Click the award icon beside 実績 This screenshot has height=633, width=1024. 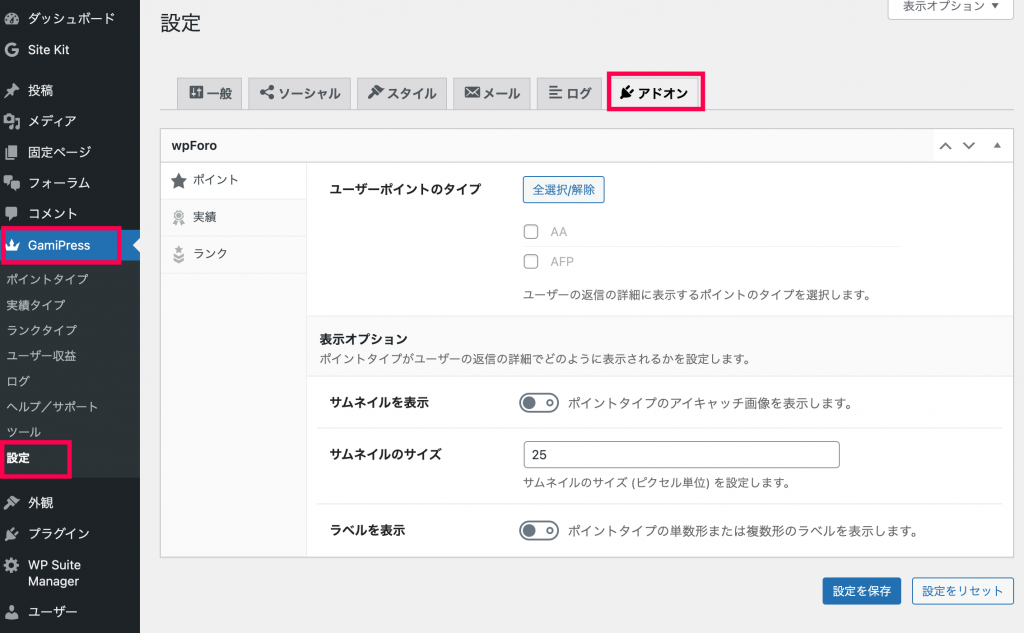[x=179, y=218]
